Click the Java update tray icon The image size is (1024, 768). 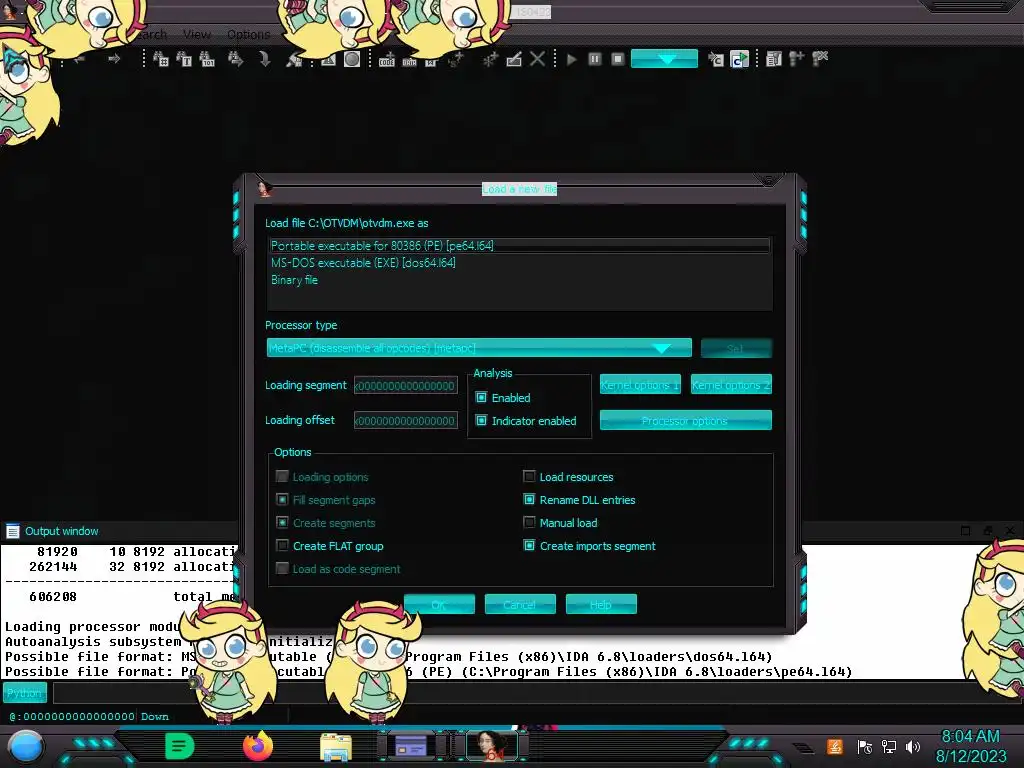tap(835, 746)
